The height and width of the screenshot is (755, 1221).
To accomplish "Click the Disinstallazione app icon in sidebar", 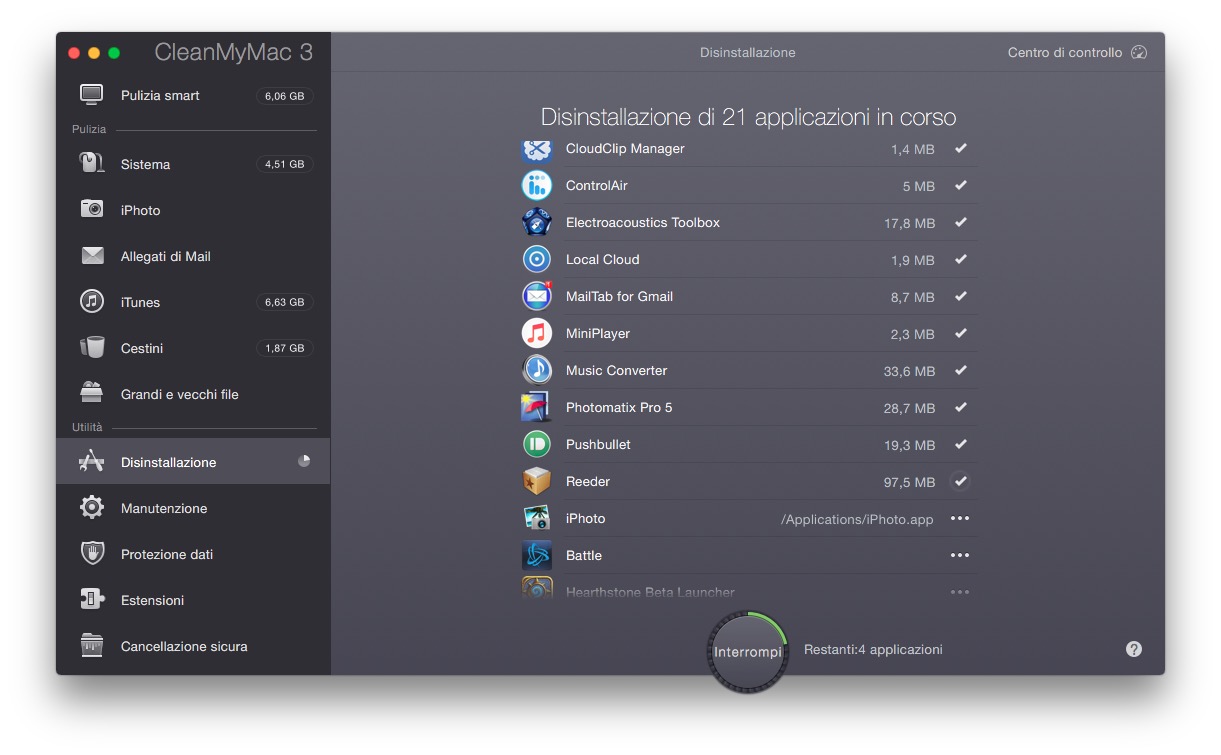I will click(x=92, y=461).
